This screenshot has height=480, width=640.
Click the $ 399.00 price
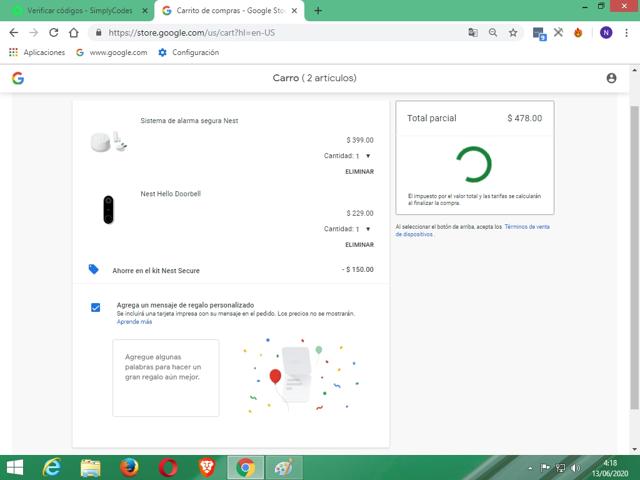360,140
